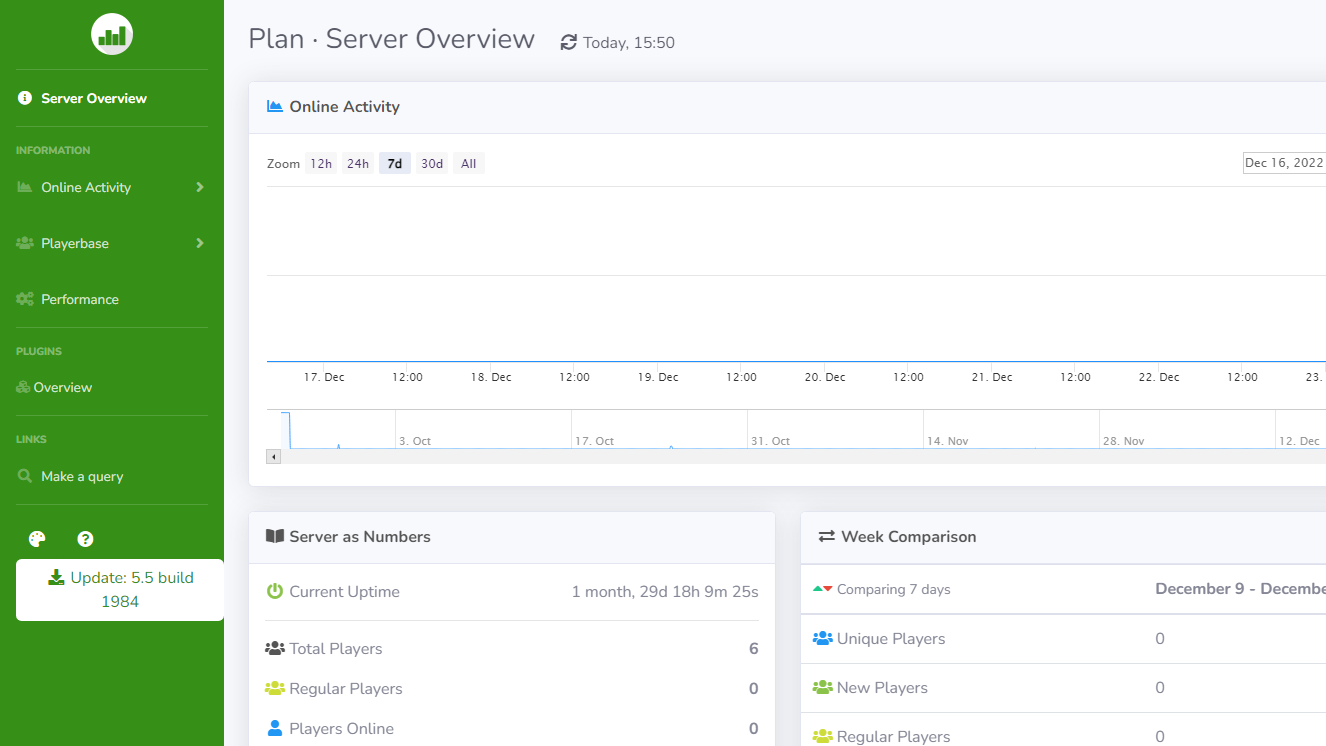Open the Make a query link
The image size is (1326, 746).
(x=82, y=476)
